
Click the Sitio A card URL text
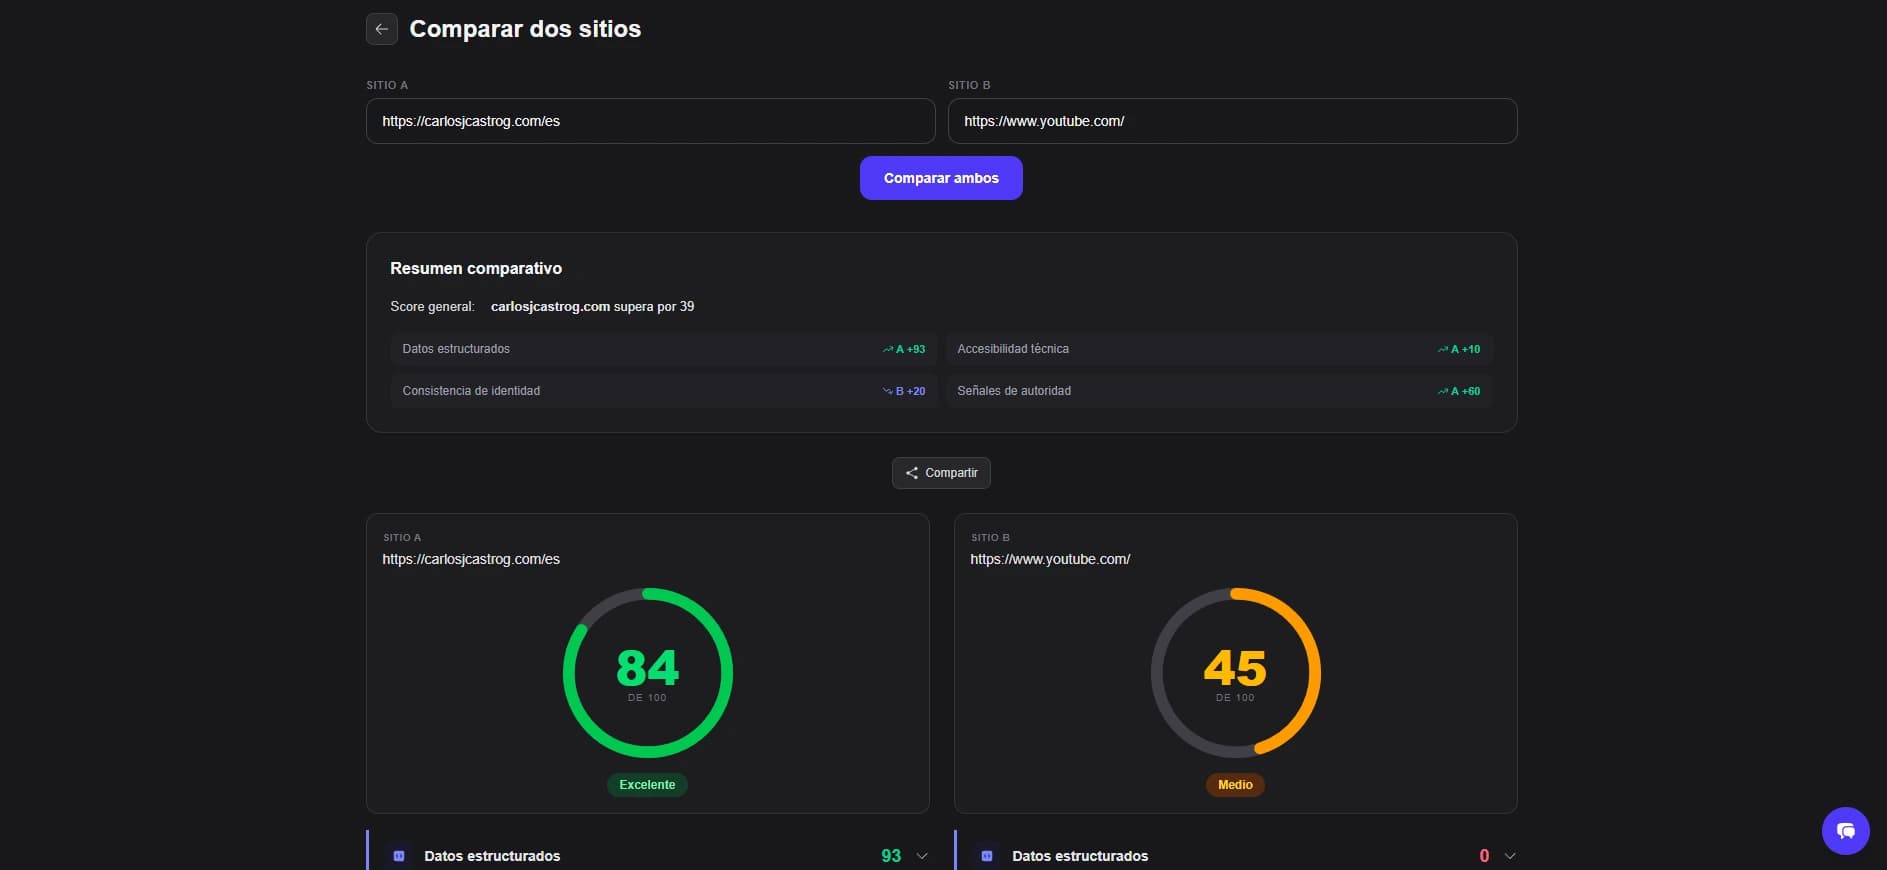[471, 559]
